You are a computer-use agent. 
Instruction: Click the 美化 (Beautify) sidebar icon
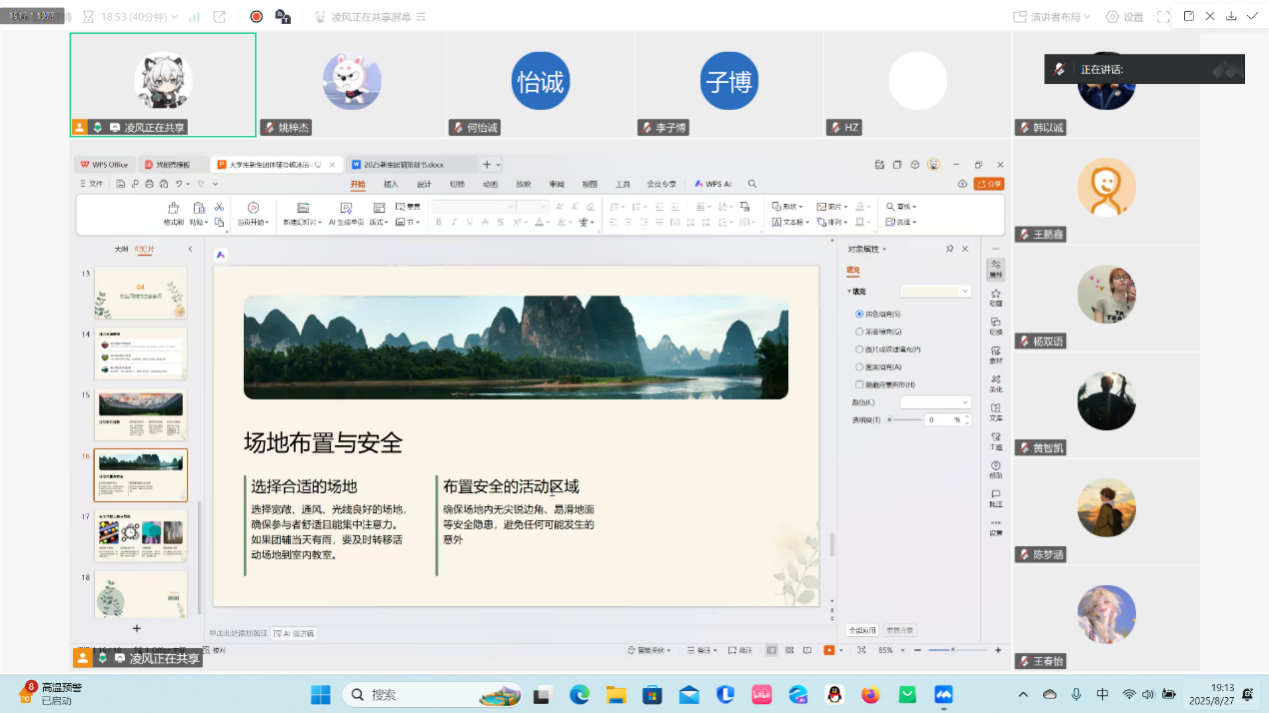(x=996, y=382)
